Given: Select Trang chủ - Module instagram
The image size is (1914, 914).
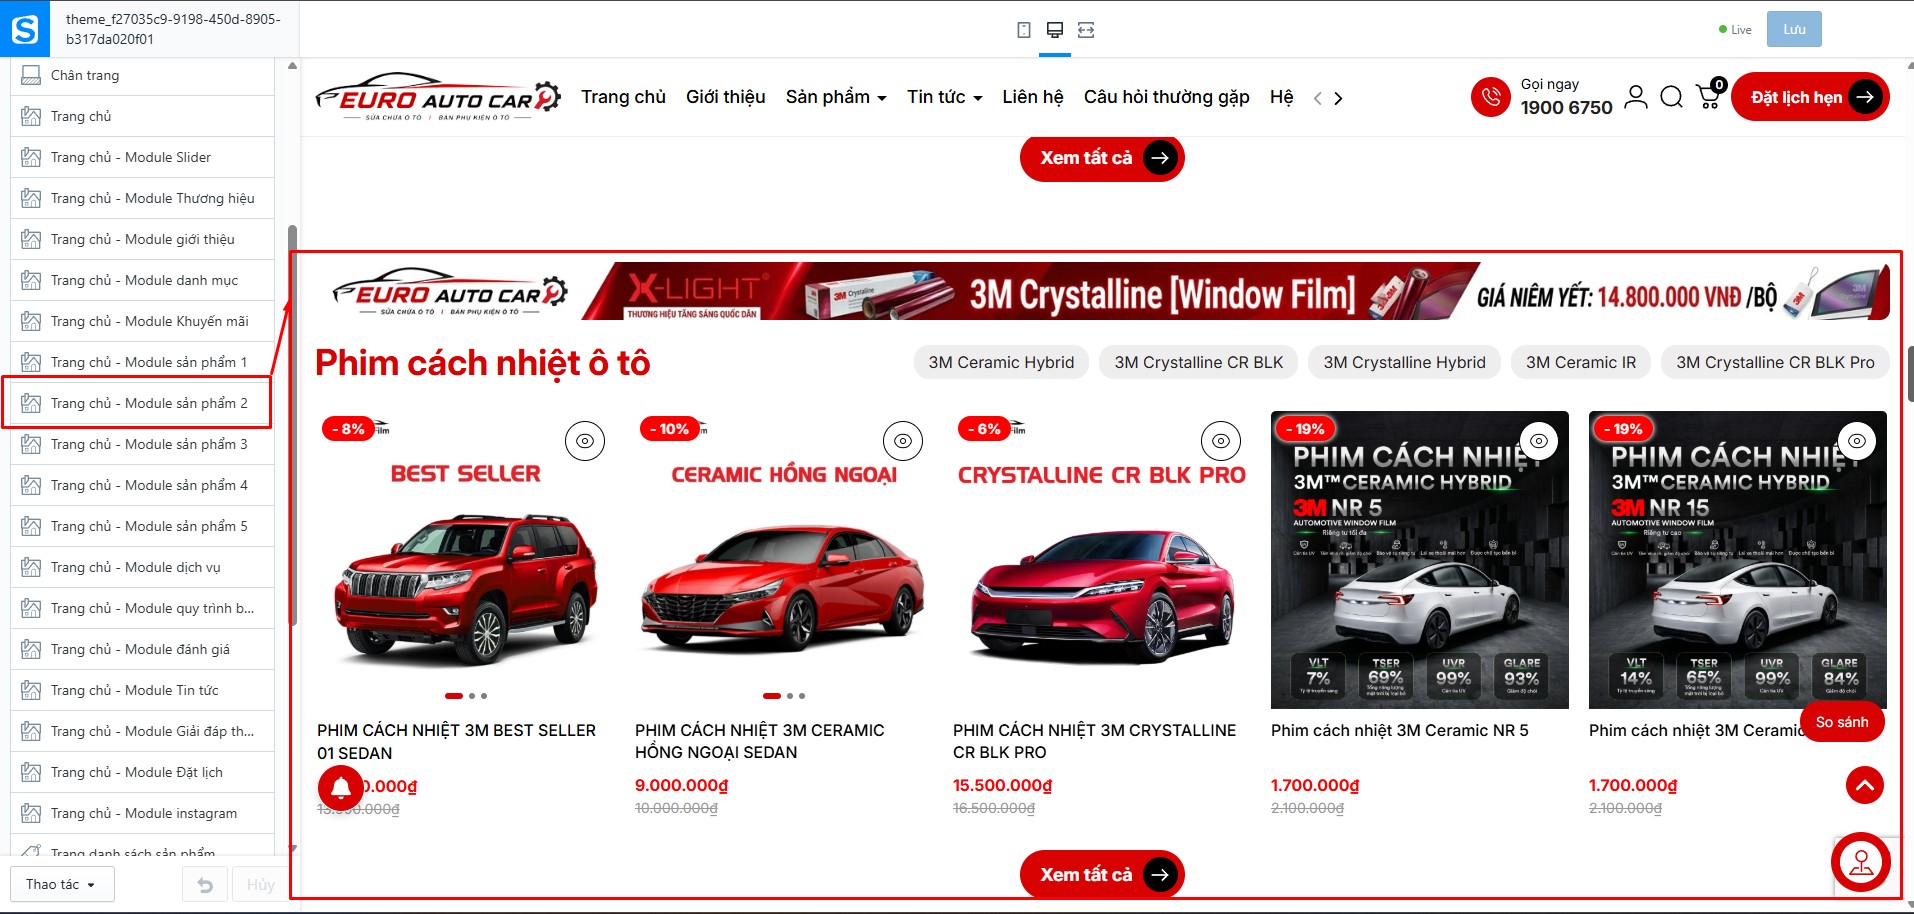Looking at the screenshot, I should point(143,814).
